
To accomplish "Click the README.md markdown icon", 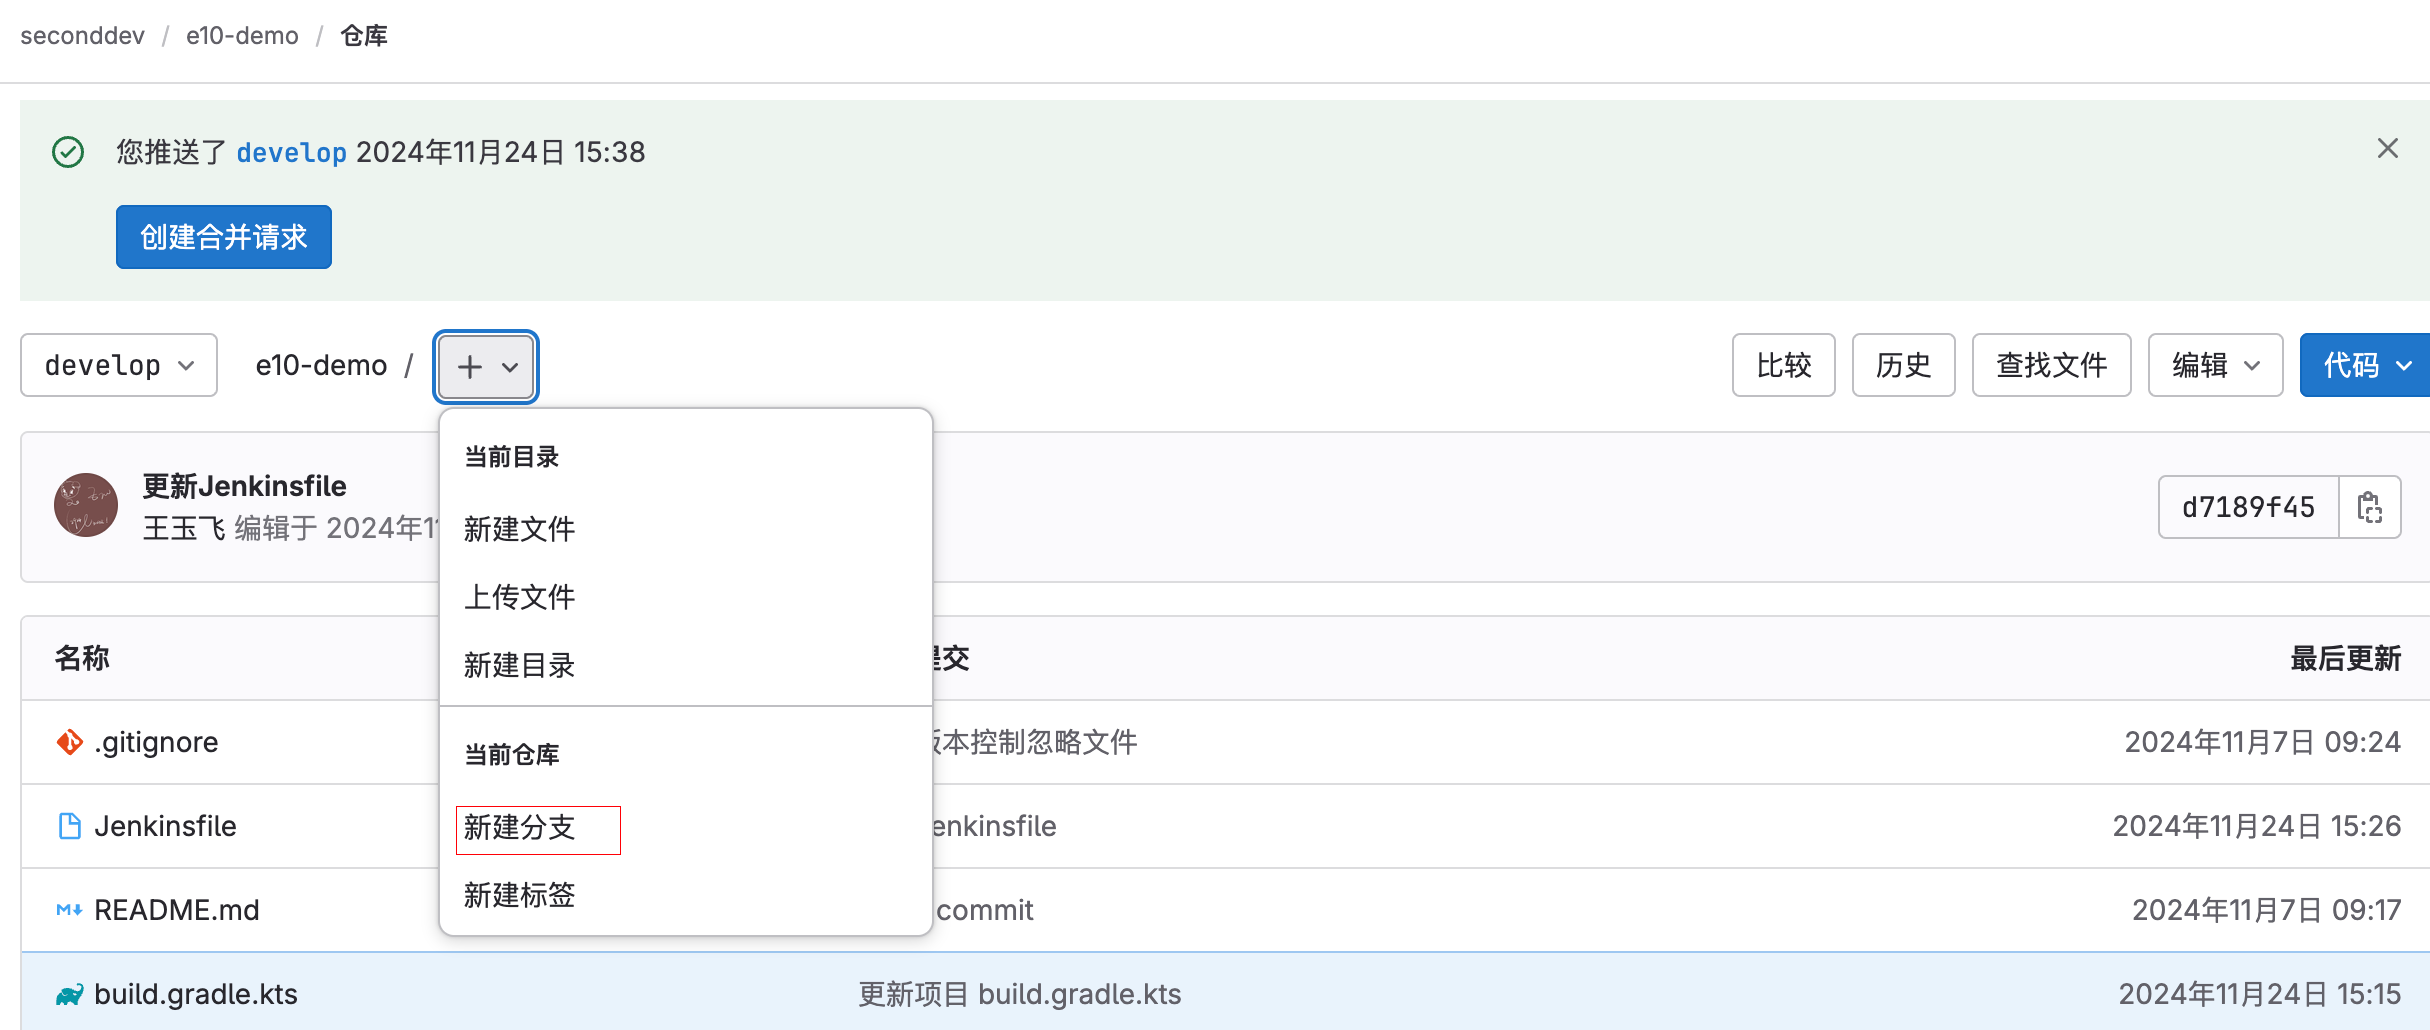I will point(69,910).
